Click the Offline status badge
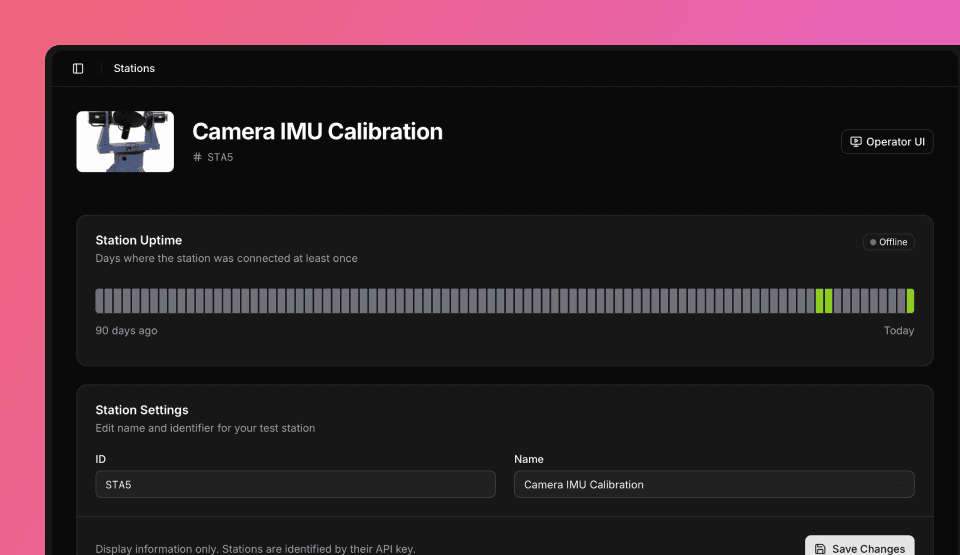This screenshot has width=960, height=555. tap(888, 242)
